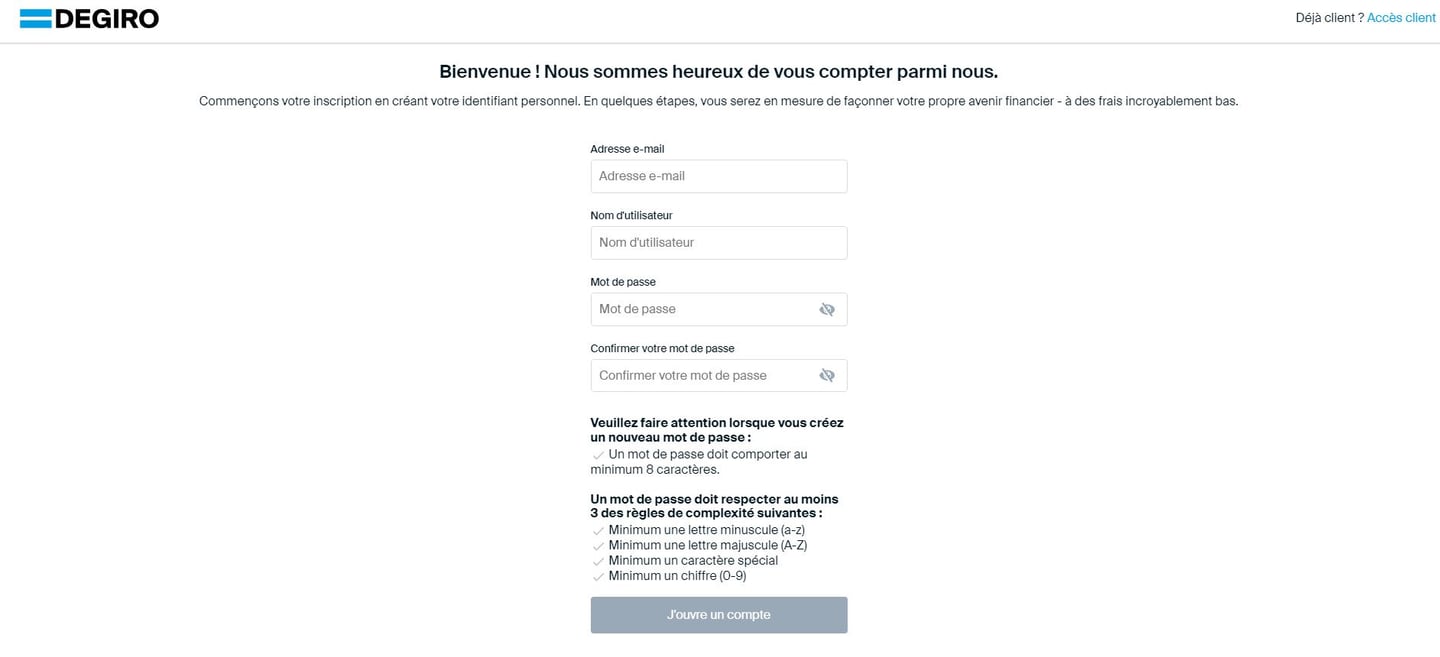Click the Mot de passe label
Viewport: 1440px width, 657px height.
tap(623, 282)
